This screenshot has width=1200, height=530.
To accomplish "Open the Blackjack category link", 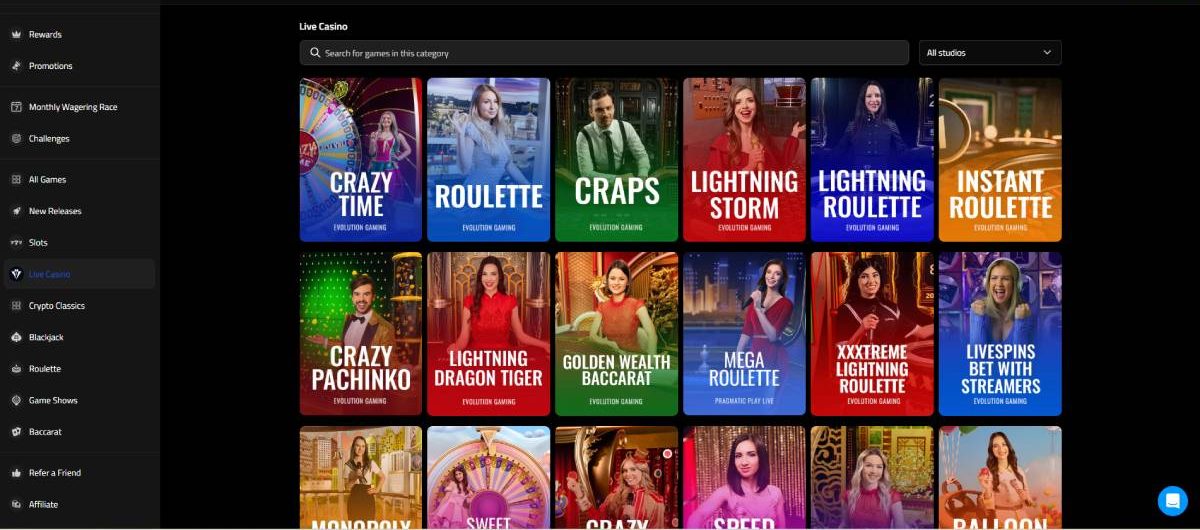I will click(x=46, y=337).
